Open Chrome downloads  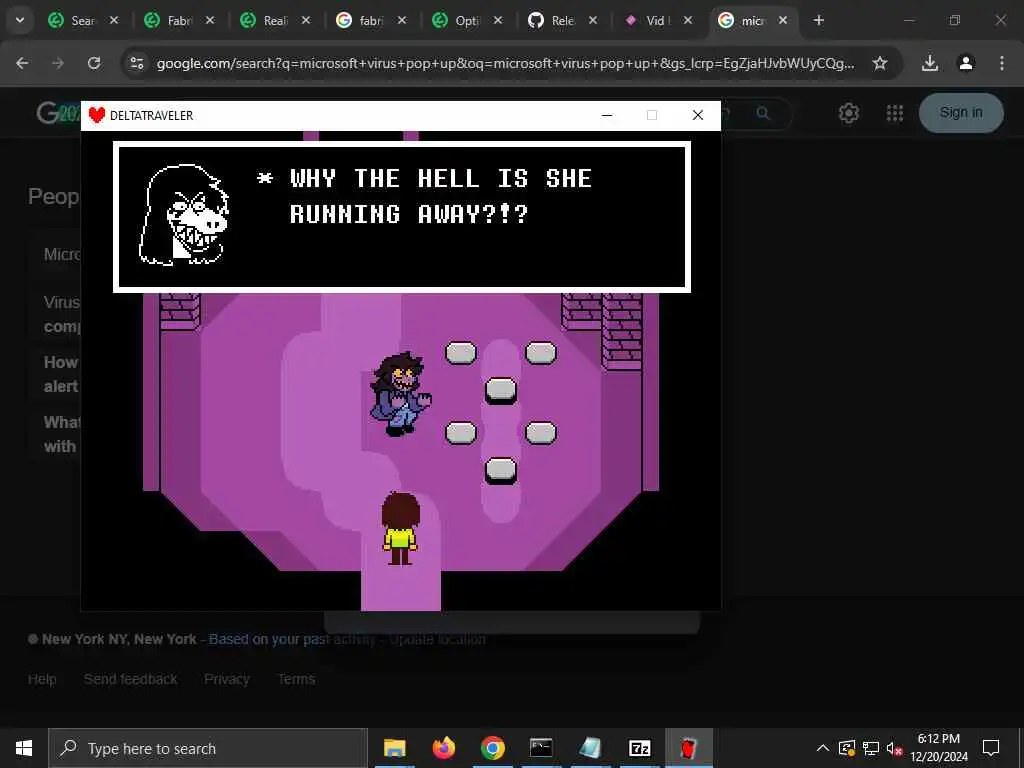click(x=930, y=63)
